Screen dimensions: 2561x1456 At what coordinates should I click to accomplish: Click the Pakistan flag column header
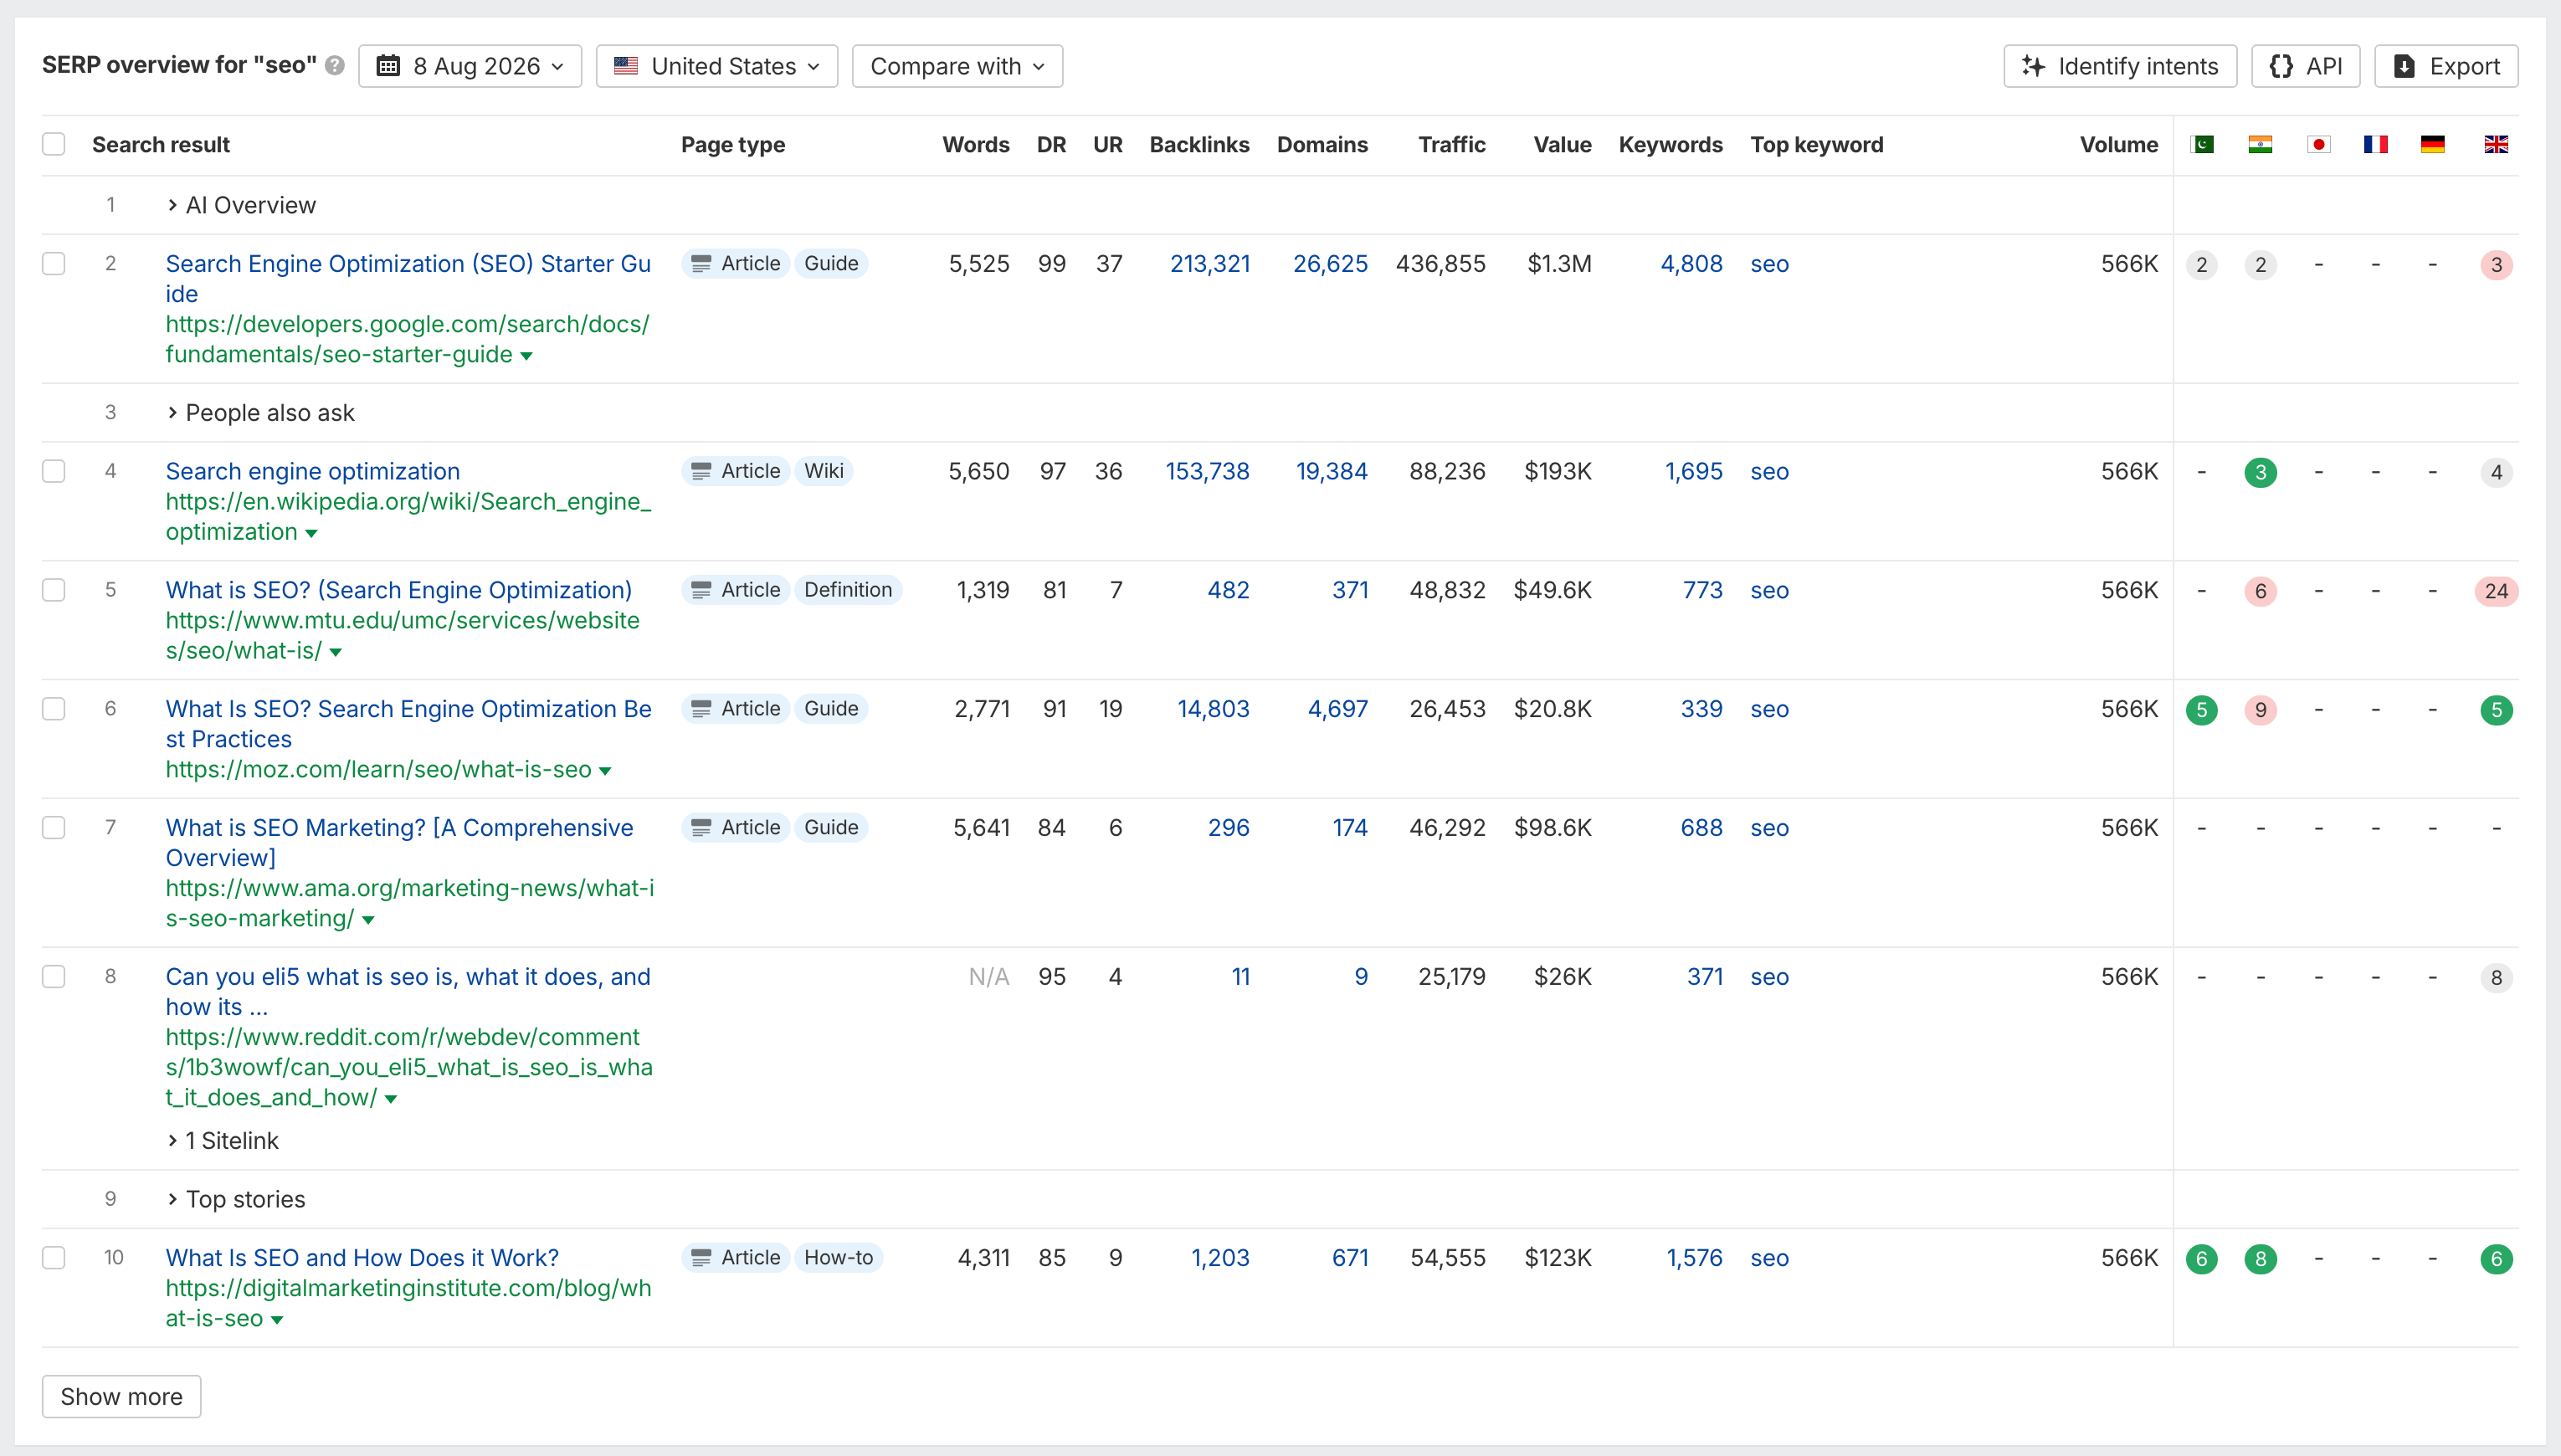tap(2201, 145)
